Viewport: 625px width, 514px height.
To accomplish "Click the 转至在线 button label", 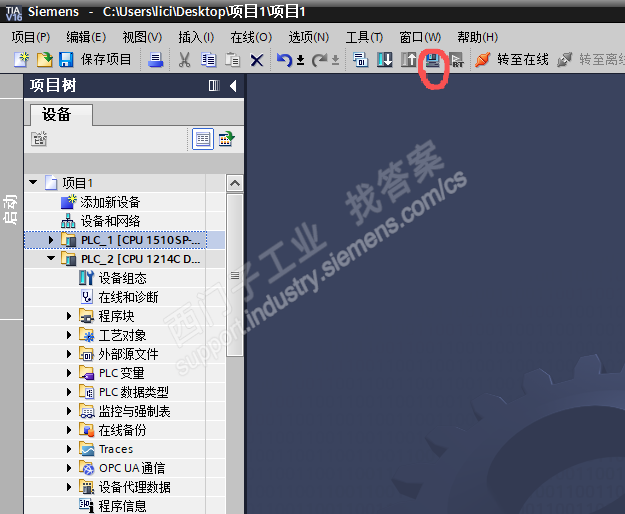I will point(523,60).
